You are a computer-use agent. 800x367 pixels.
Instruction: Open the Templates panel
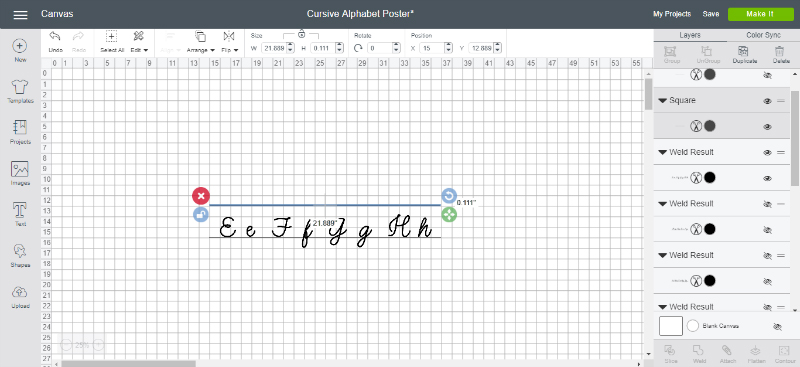20,87
